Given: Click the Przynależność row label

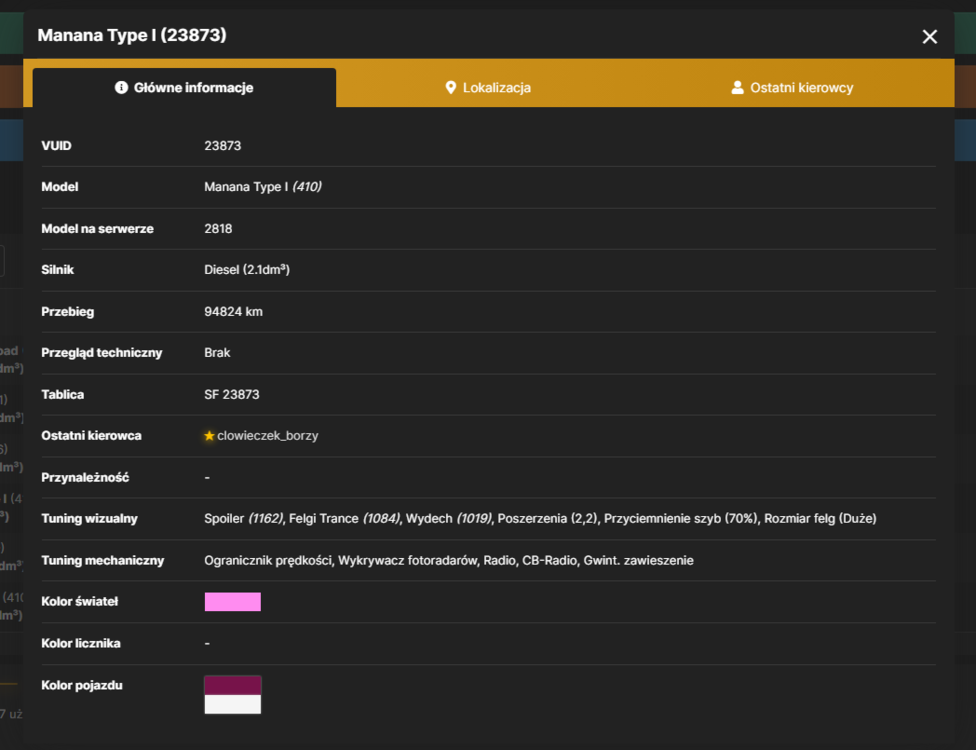Looking at the screenshot, I should pyautogui.click(x=85, y=477).
